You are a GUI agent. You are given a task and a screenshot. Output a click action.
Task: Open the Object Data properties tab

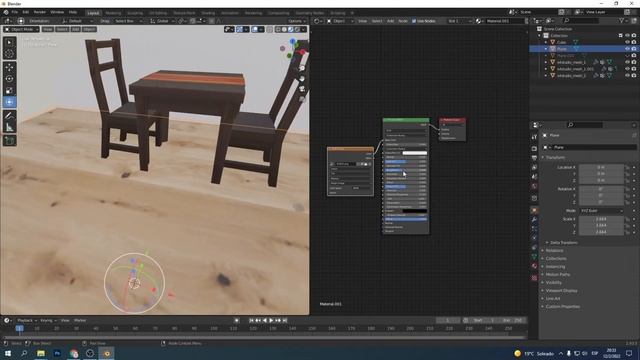(x=534, y=256)
